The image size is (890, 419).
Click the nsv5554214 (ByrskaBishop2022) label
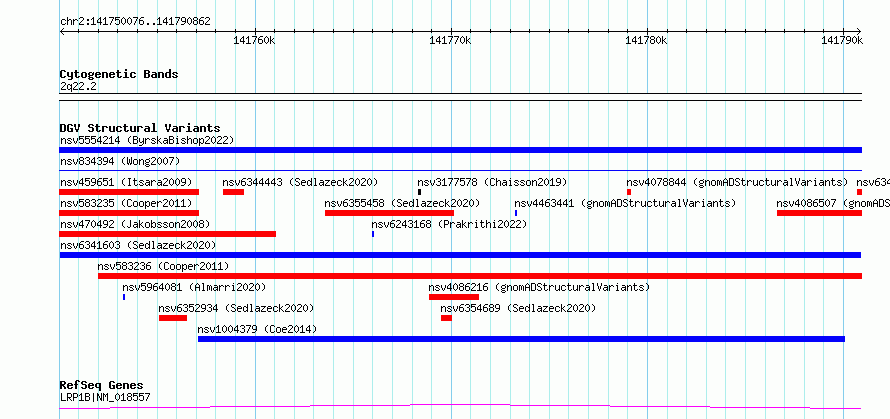coord(147,140)
